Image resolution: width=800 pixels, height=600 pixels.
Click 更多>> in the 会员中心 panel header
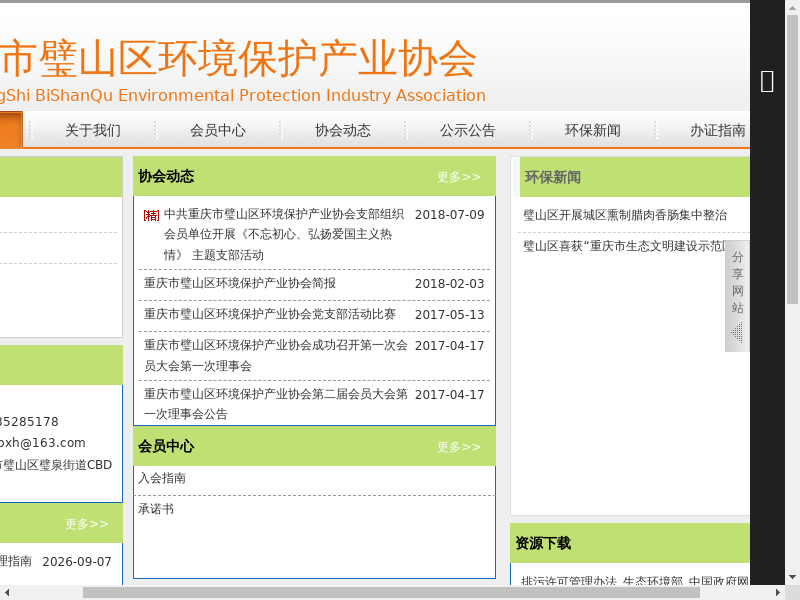point(459,447)
